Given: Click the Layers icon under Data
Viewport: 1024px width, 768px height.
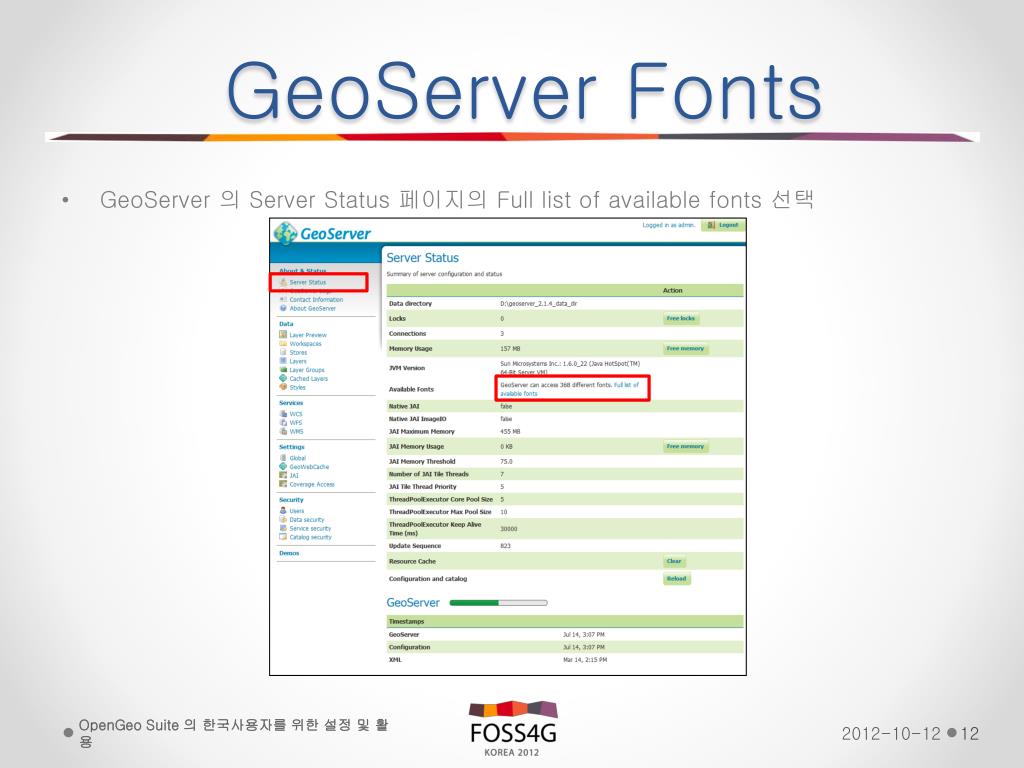Looking at the screenshot, I should (283, 360).
